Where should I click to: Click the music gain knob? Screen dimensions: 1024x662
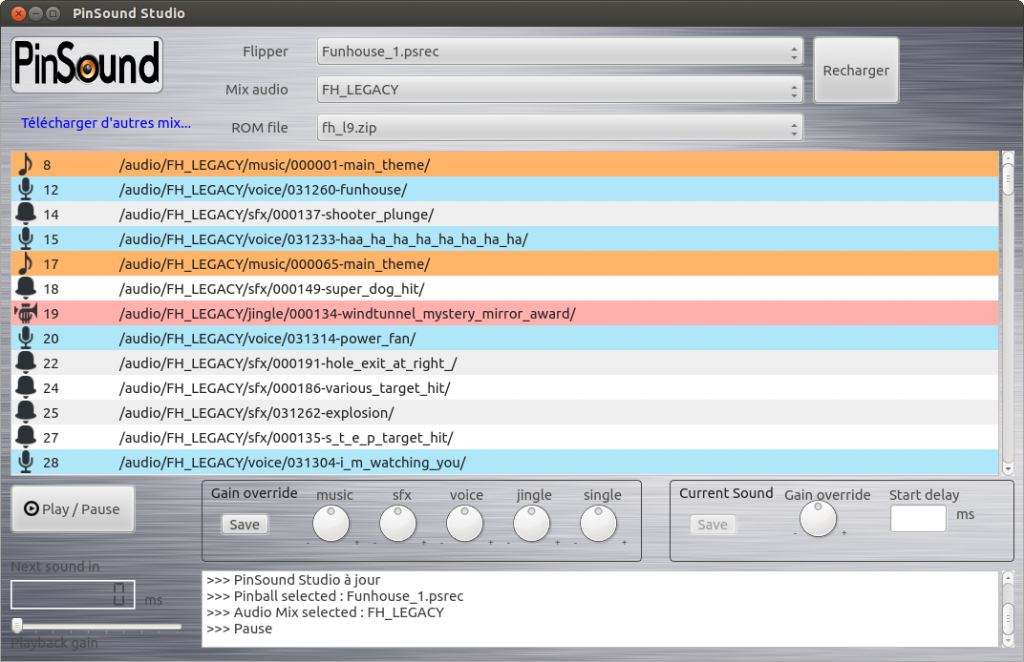[331, 523]
